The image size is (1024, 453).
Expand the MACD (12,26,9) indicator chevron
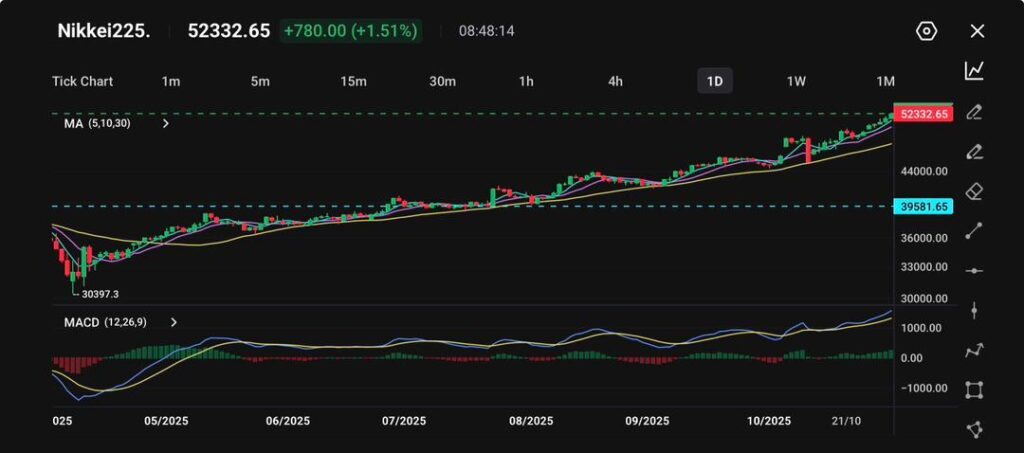coord(174,322)
